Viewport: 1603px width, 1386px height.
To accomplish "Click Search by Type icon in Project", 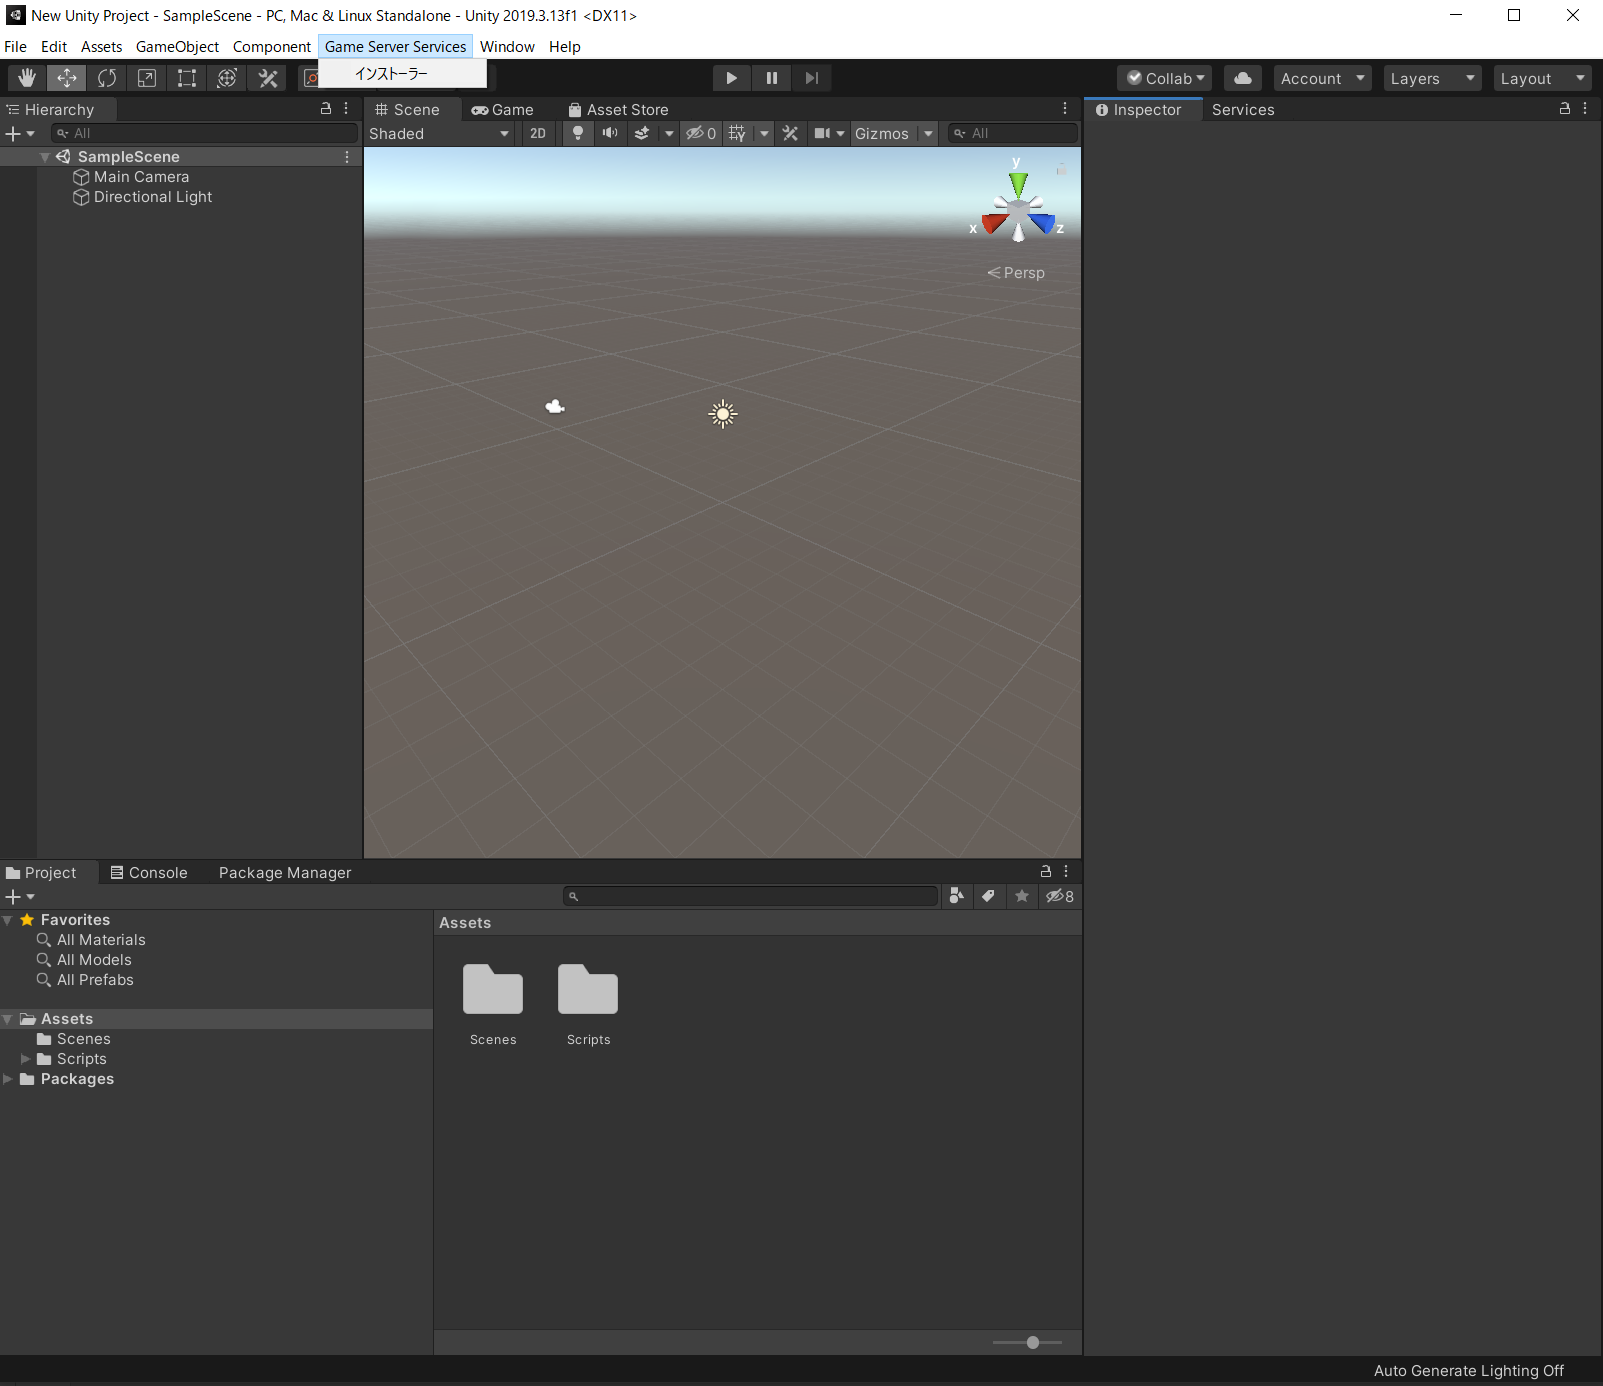I will [x=957, y=896].
